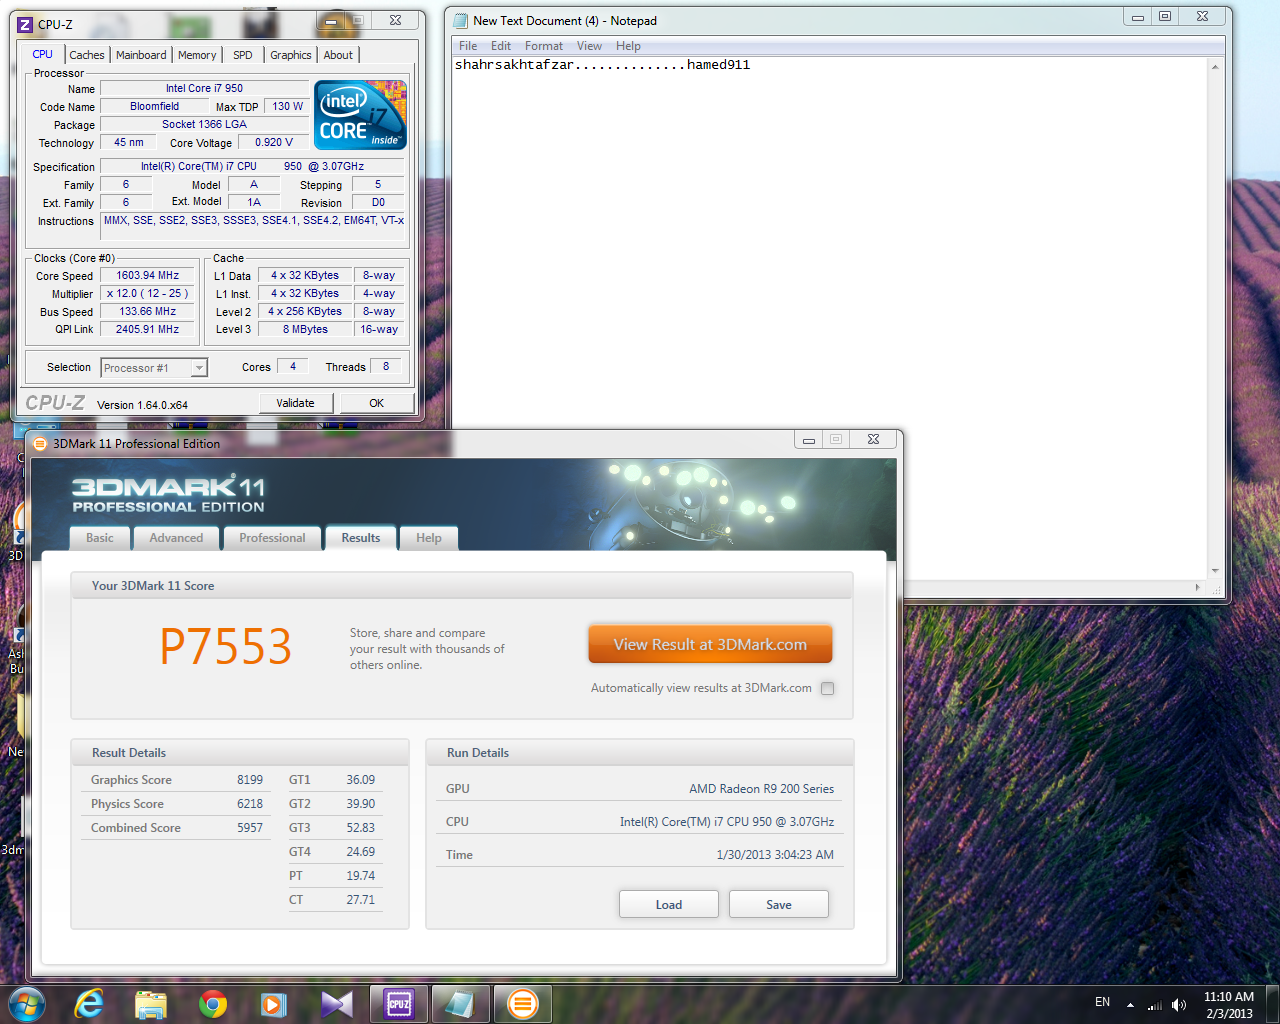Click the Notepad vertical scrollbar
This screenshot has width=1280, height=1024.
pyautogui.click(x=1215, y=320)
